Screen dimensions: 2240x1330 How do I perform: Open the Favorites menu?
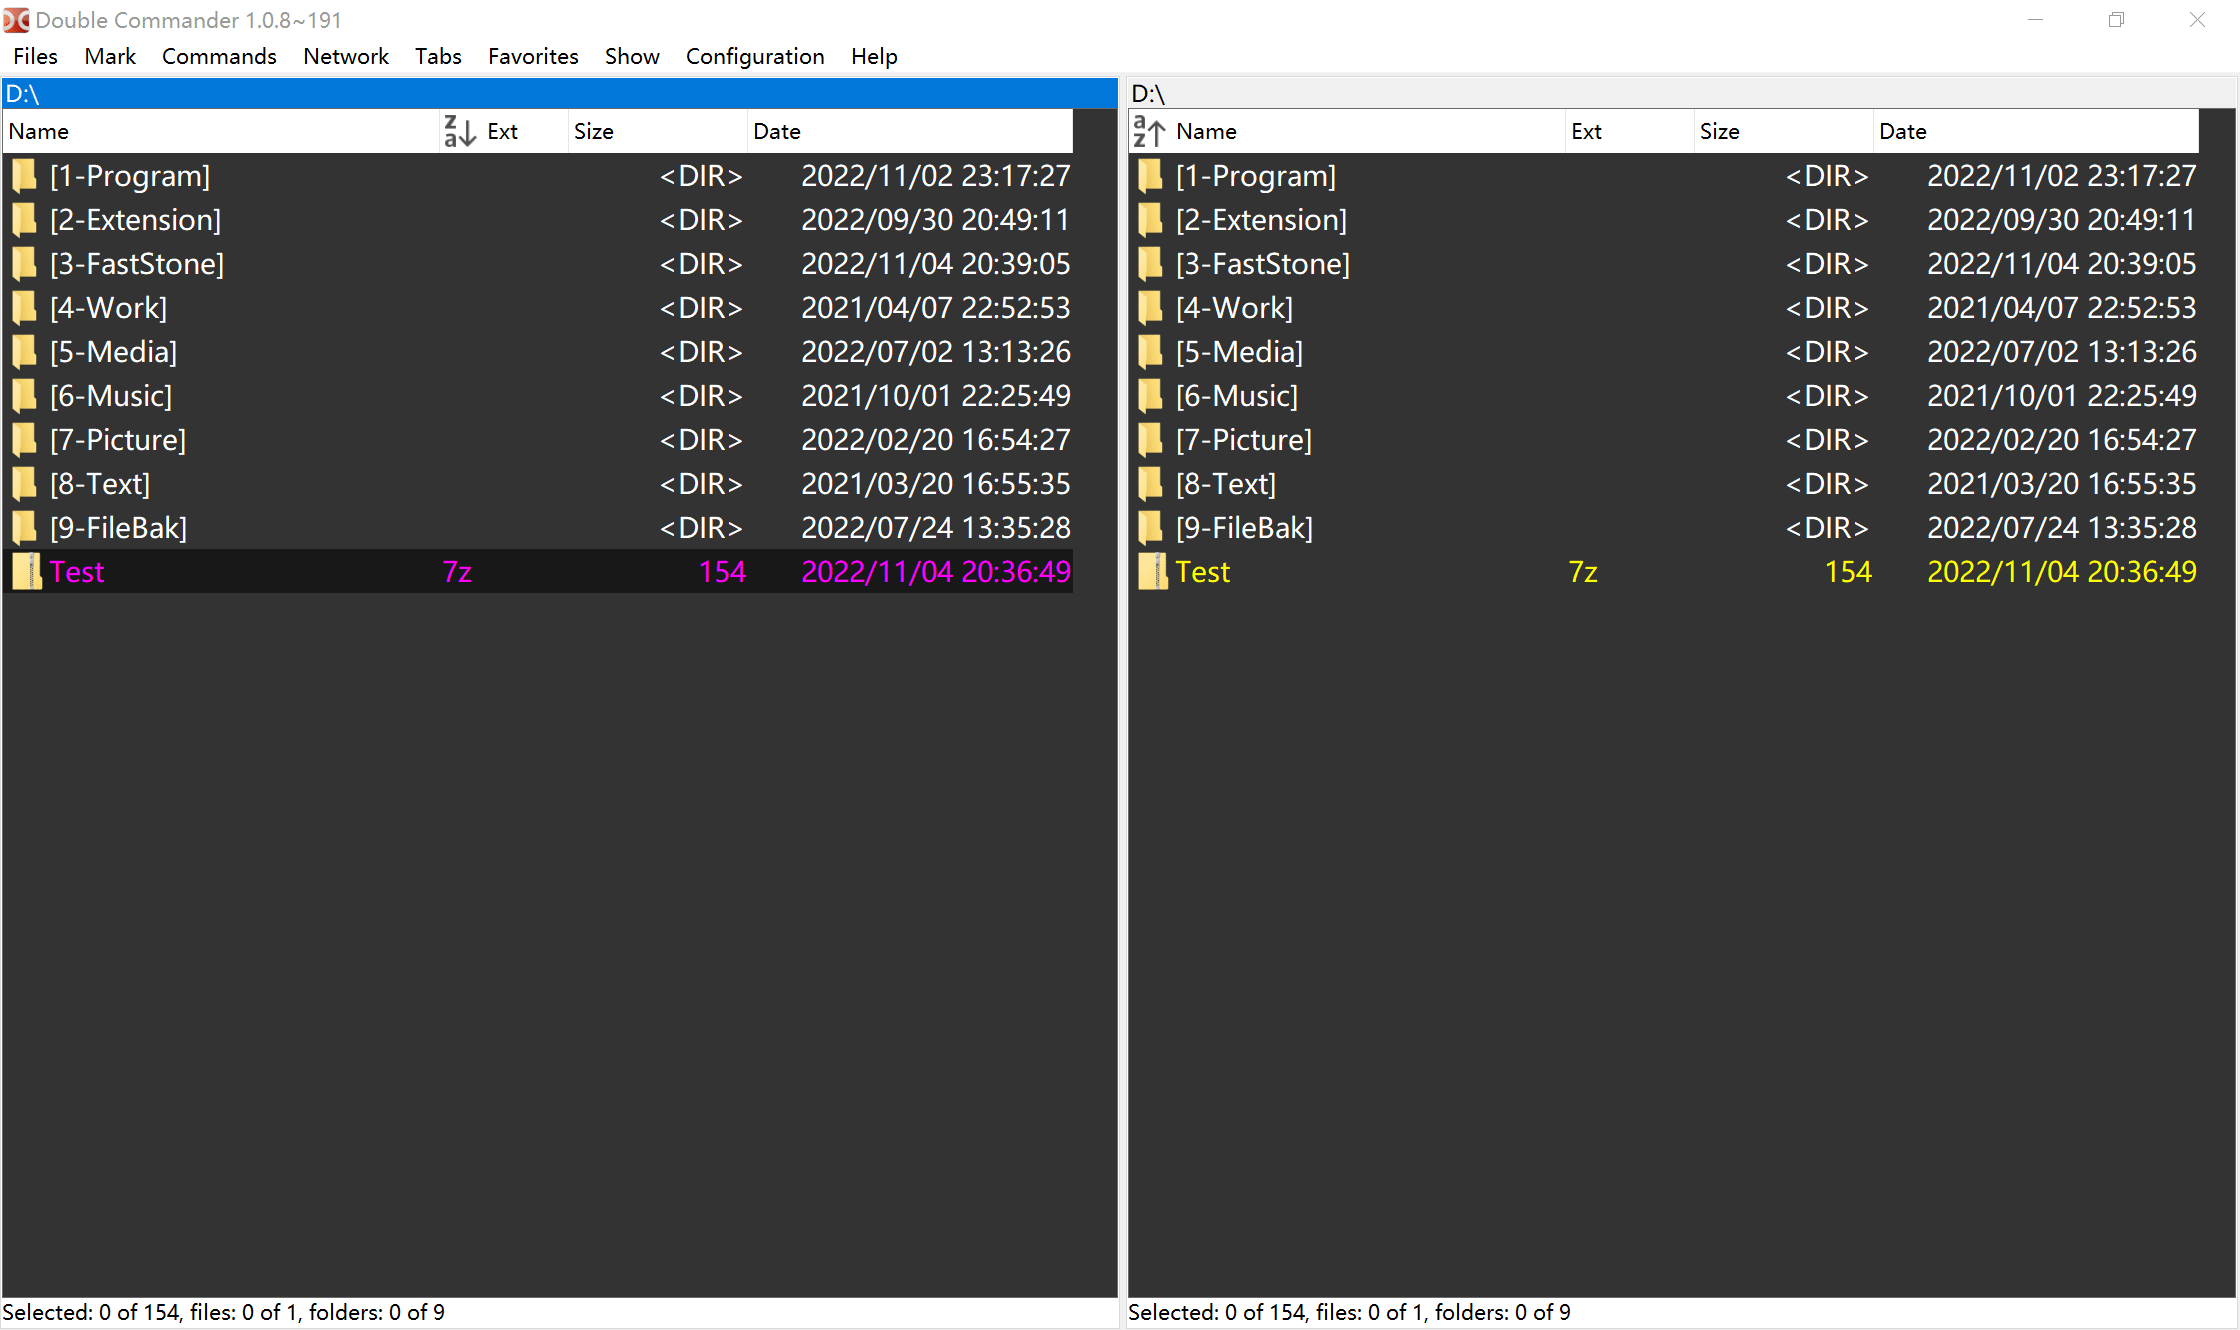point(532,56)
